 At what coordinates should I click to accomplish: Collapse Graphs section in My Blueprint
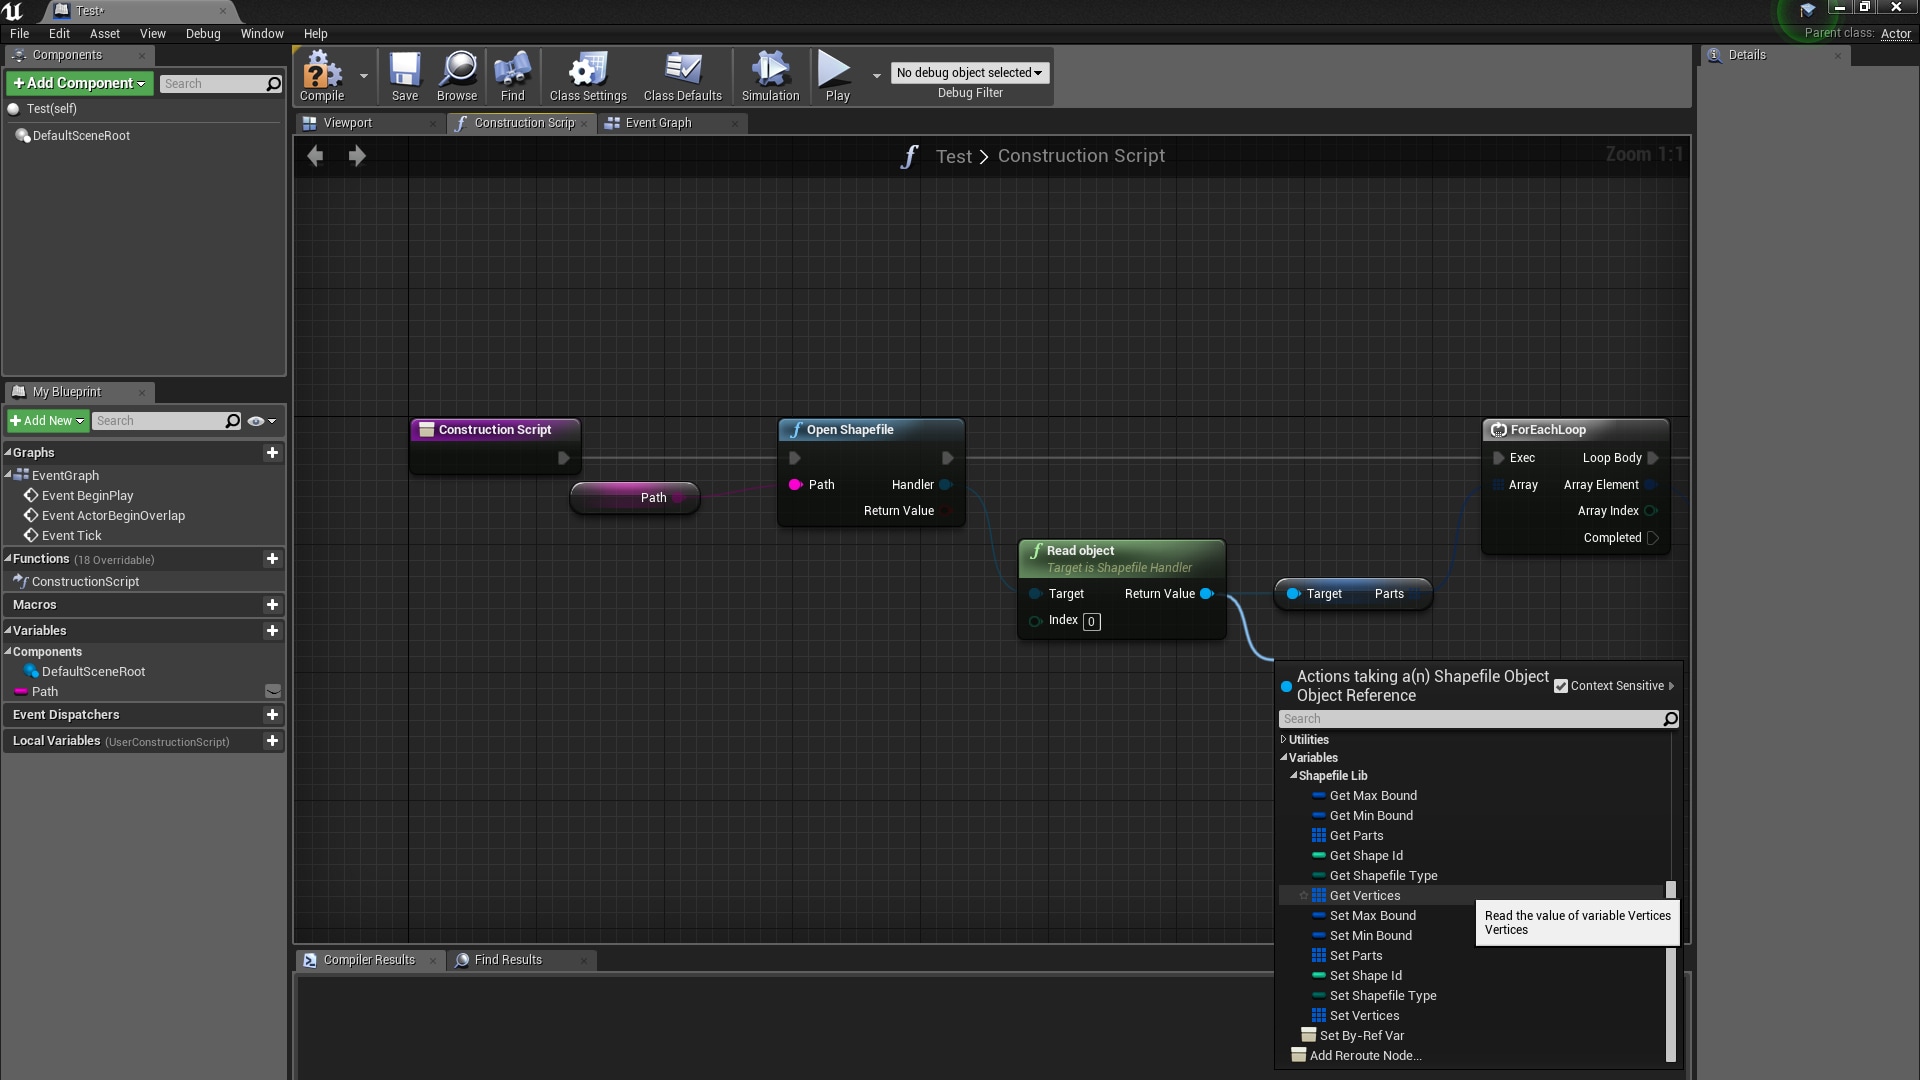[8, 453]
